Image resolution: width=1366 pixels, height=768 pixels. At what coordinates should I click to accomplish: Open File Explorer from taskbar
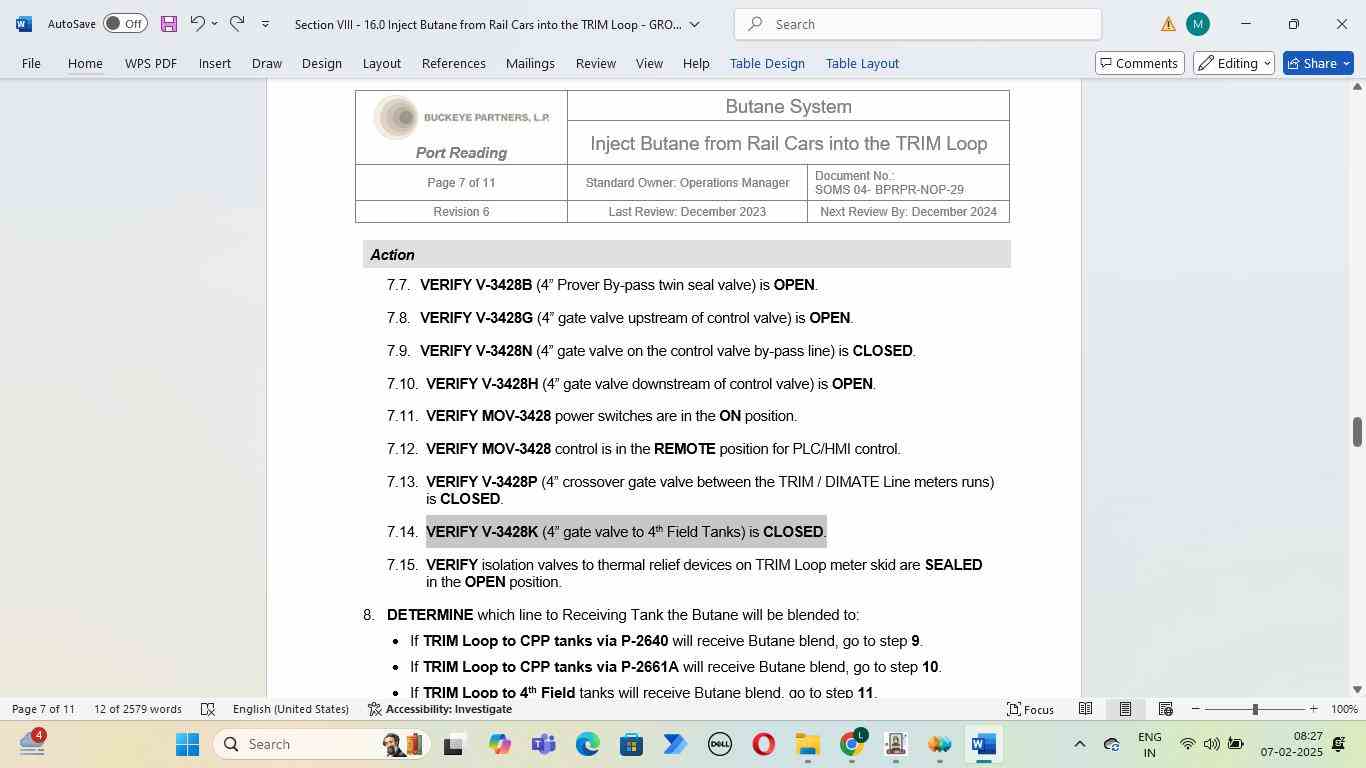[x=807, y=744]
